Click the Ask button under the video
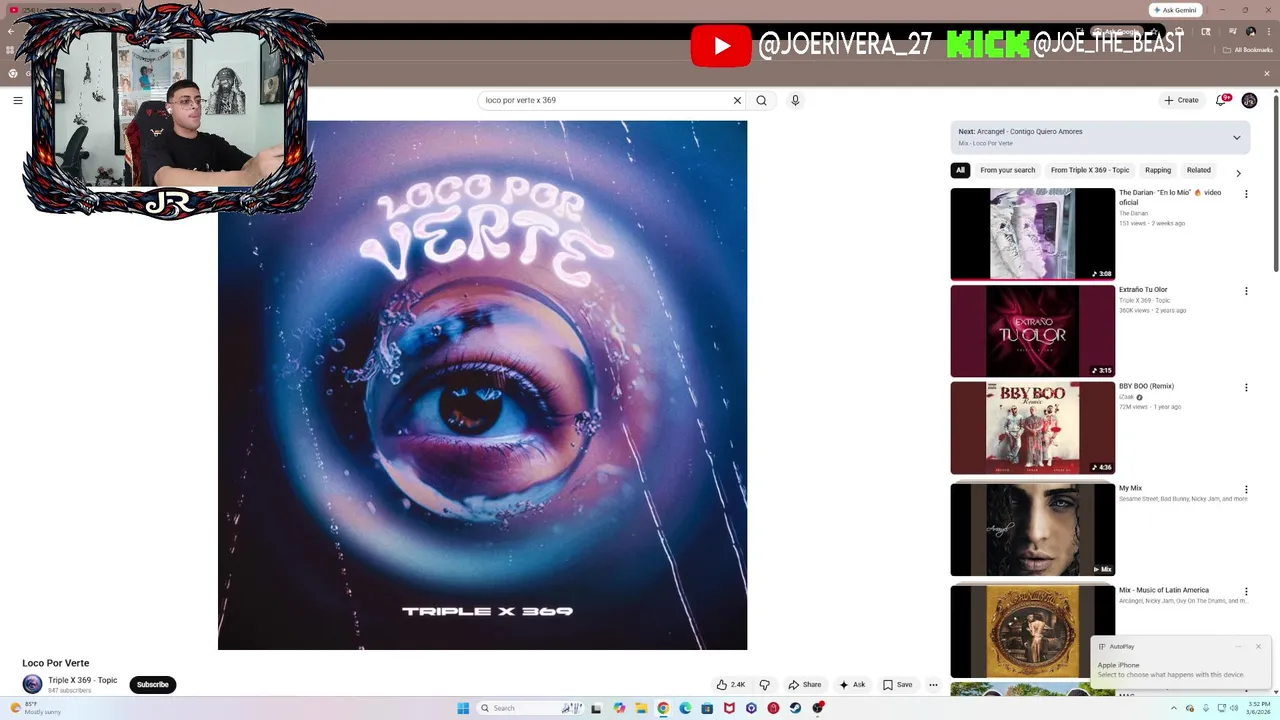 coord(853,685)
